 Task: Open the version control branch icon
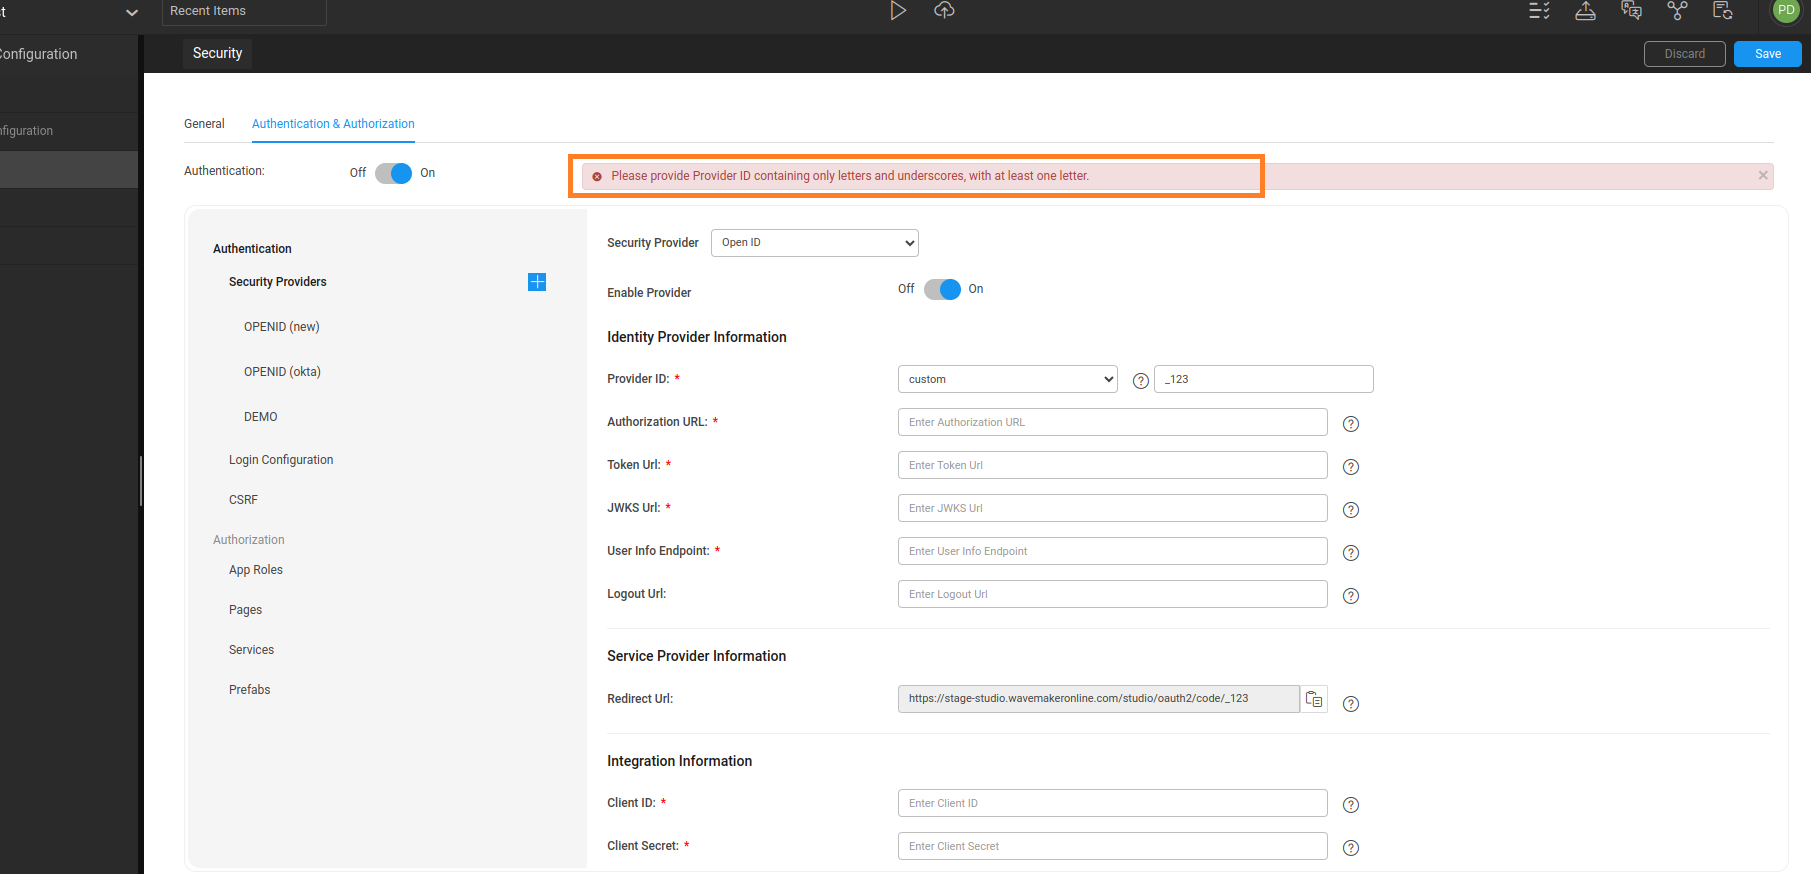coord(1677,11)
